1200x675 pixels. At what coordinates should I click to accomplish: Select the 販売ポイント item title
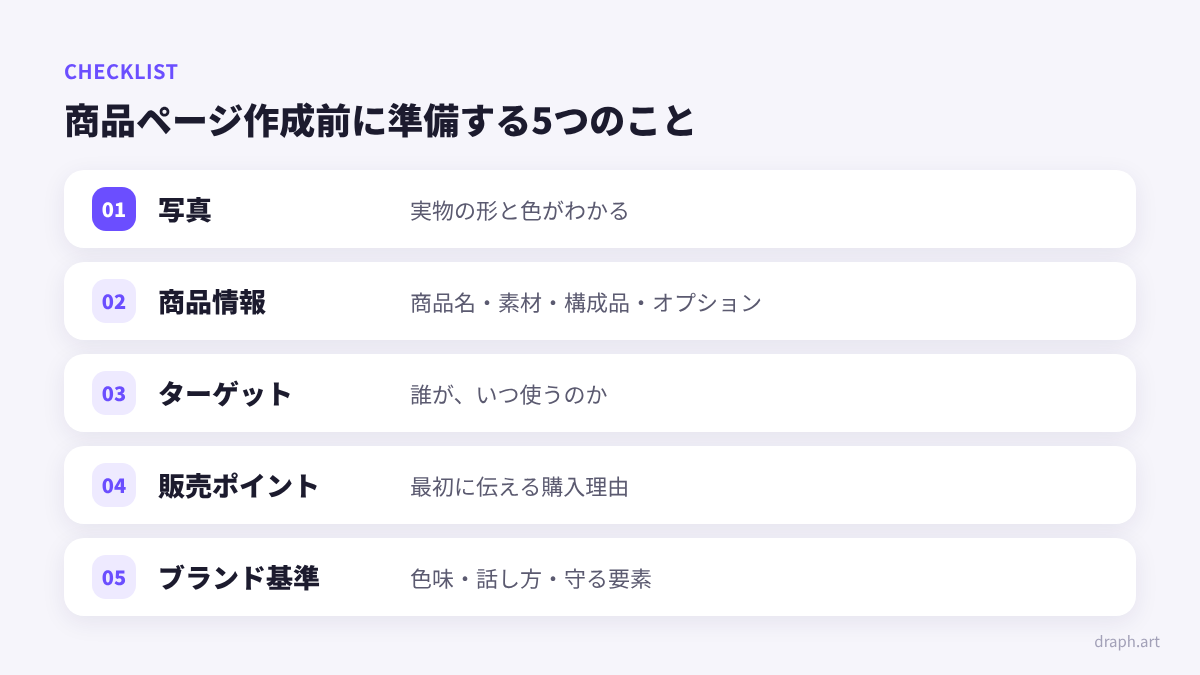click(239, 486)
